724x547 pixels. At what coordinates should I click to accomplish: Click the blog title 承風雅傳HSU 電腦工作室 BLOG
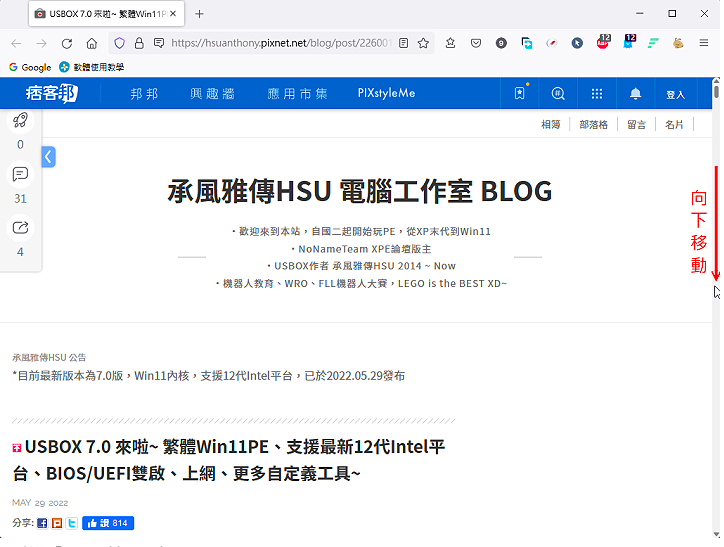(360, 191)
